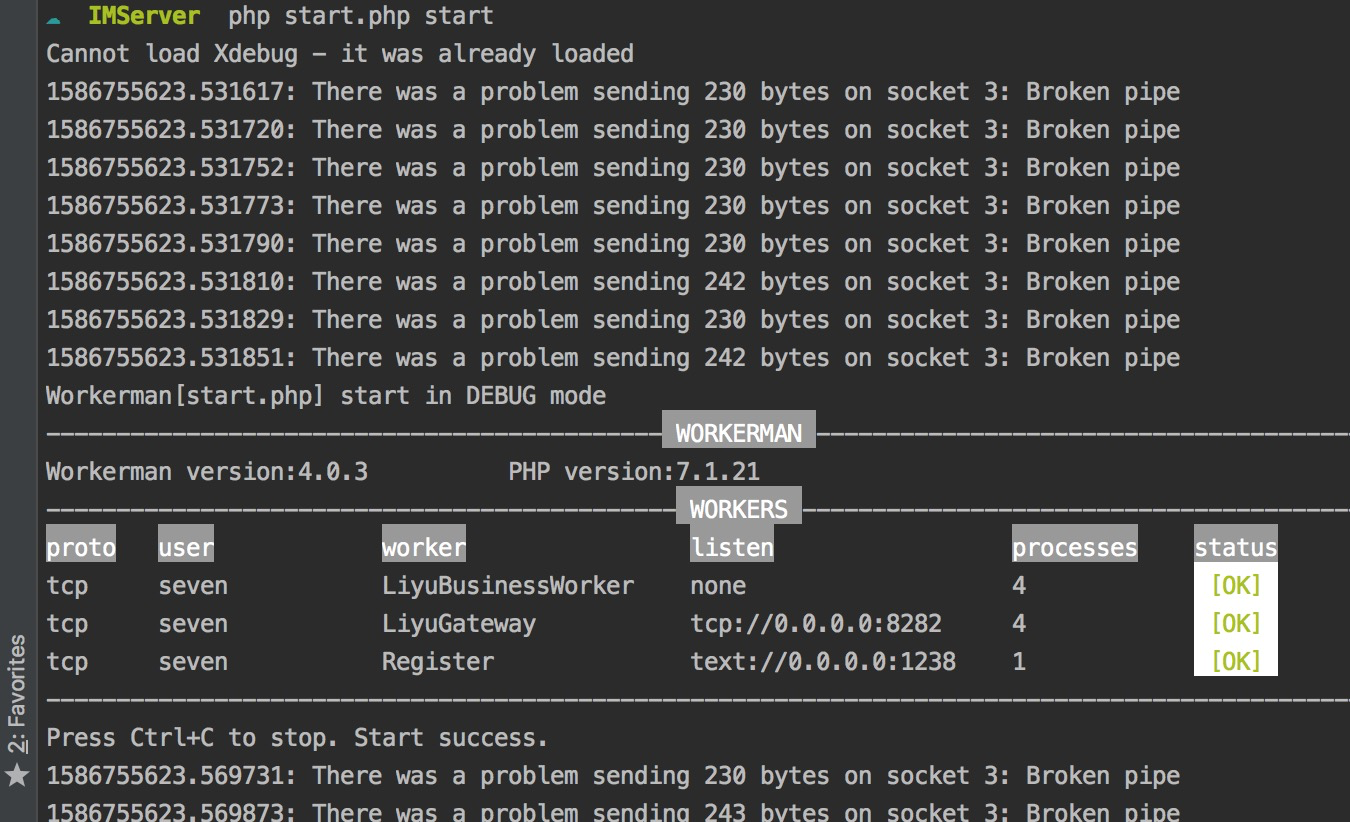Click the star icon beside Favorites

[17, 774]
